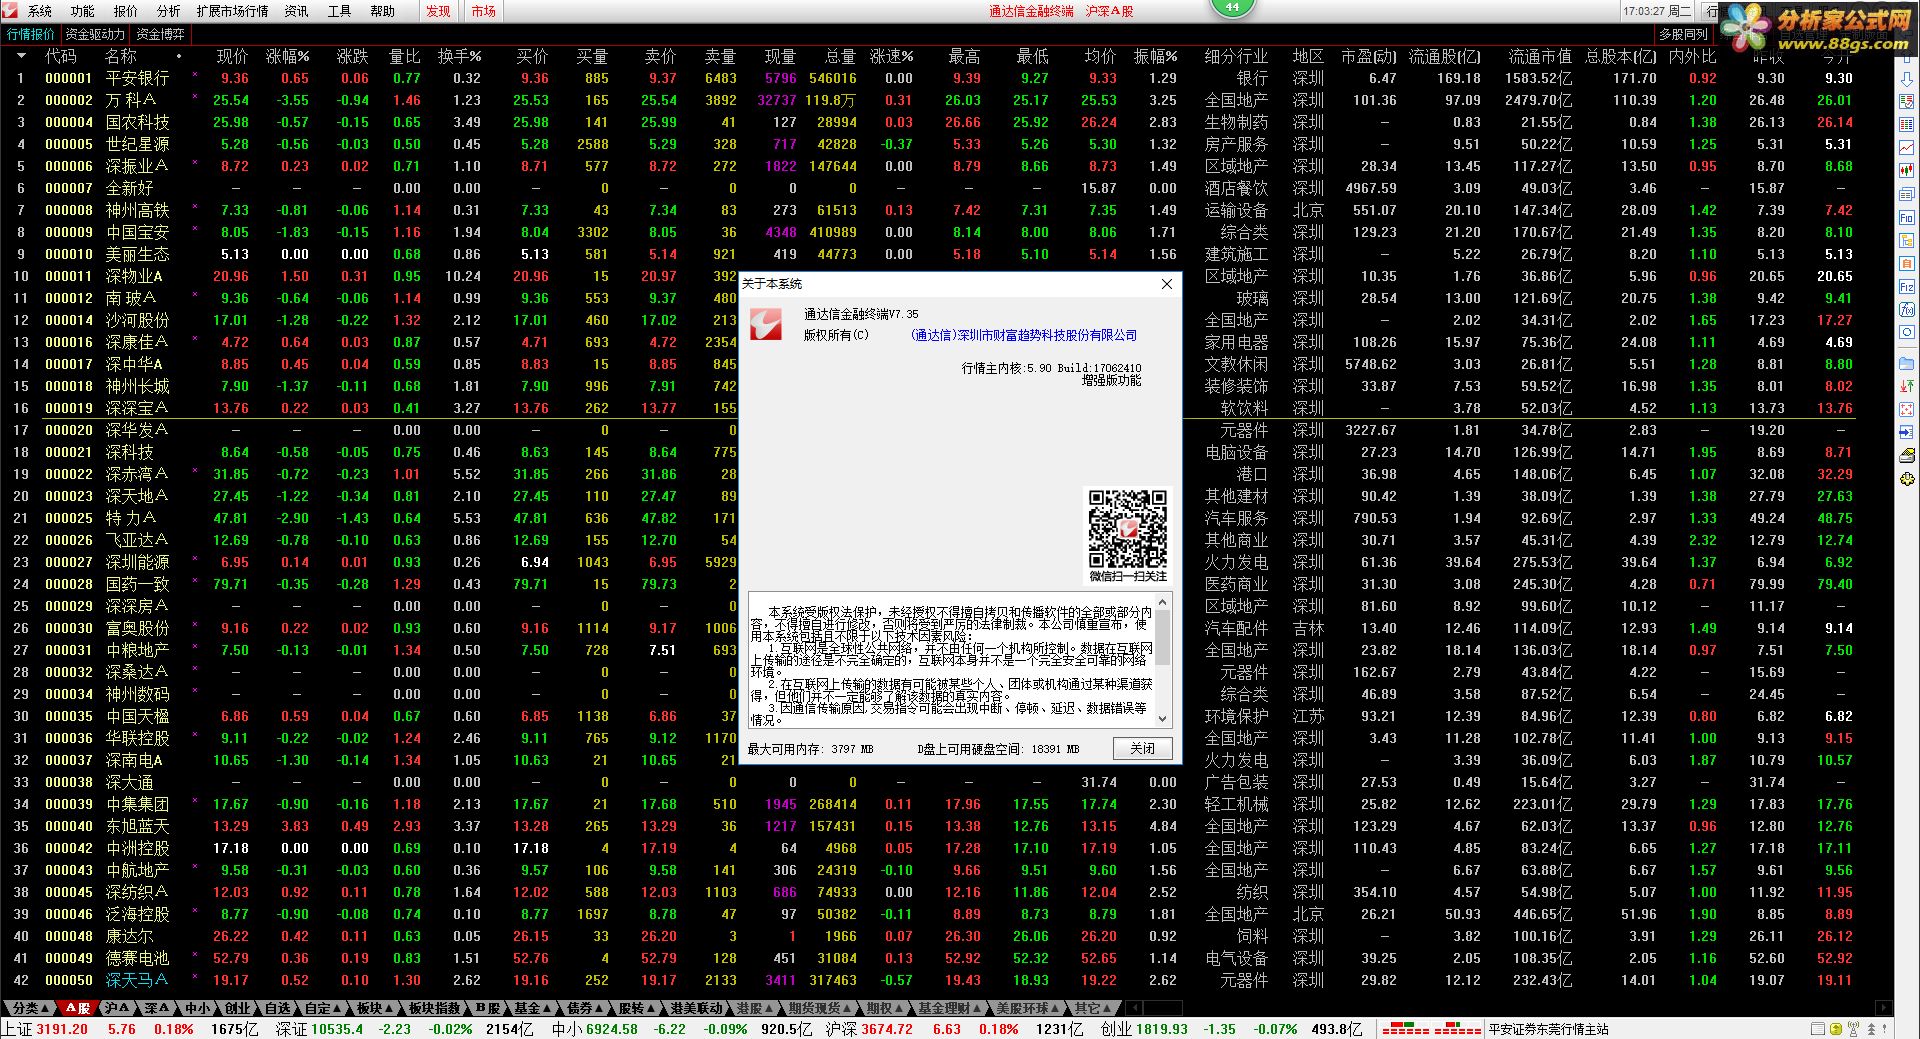The image size is (1920, 1039).
Task: Expand the 基金 bottom tab menu
Action: [533, 1008]
